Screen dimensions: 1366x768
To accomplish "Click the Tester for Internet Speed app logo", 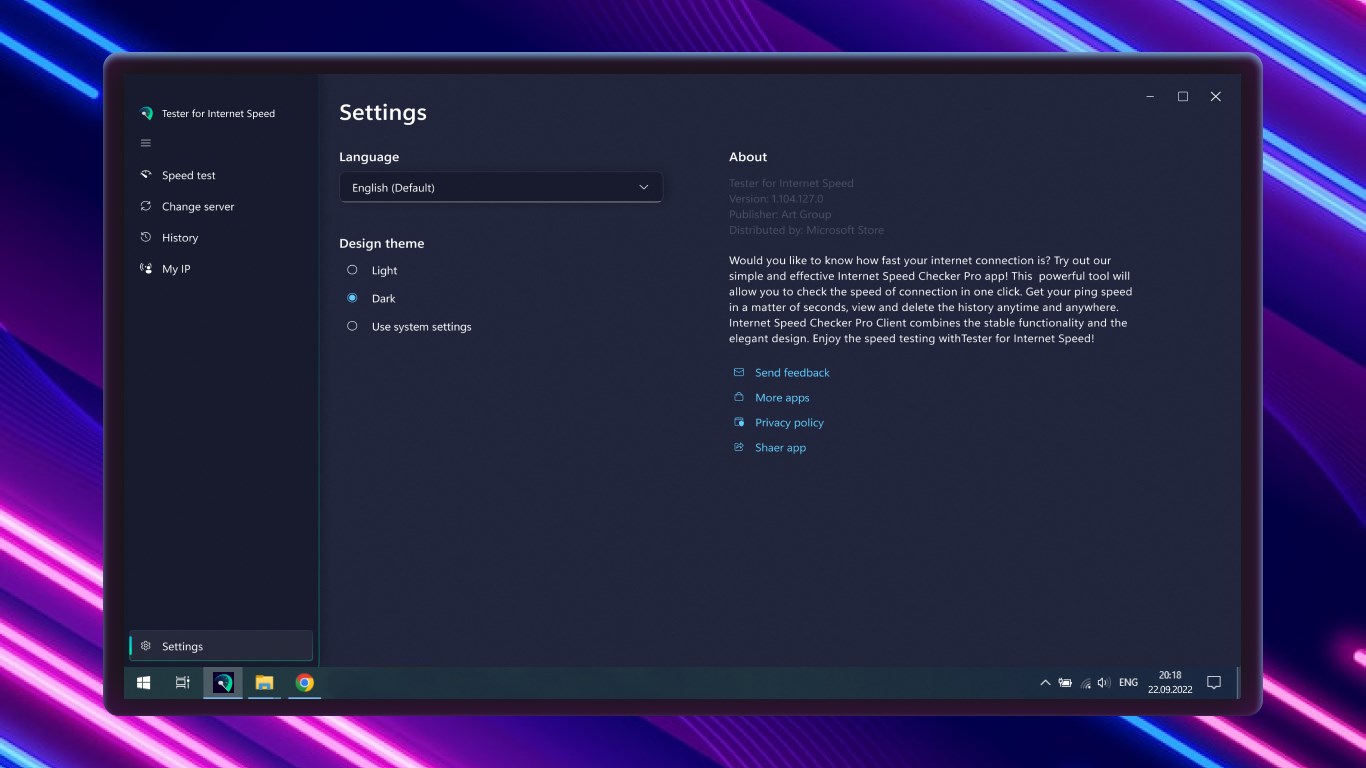I will click(146, 113).
